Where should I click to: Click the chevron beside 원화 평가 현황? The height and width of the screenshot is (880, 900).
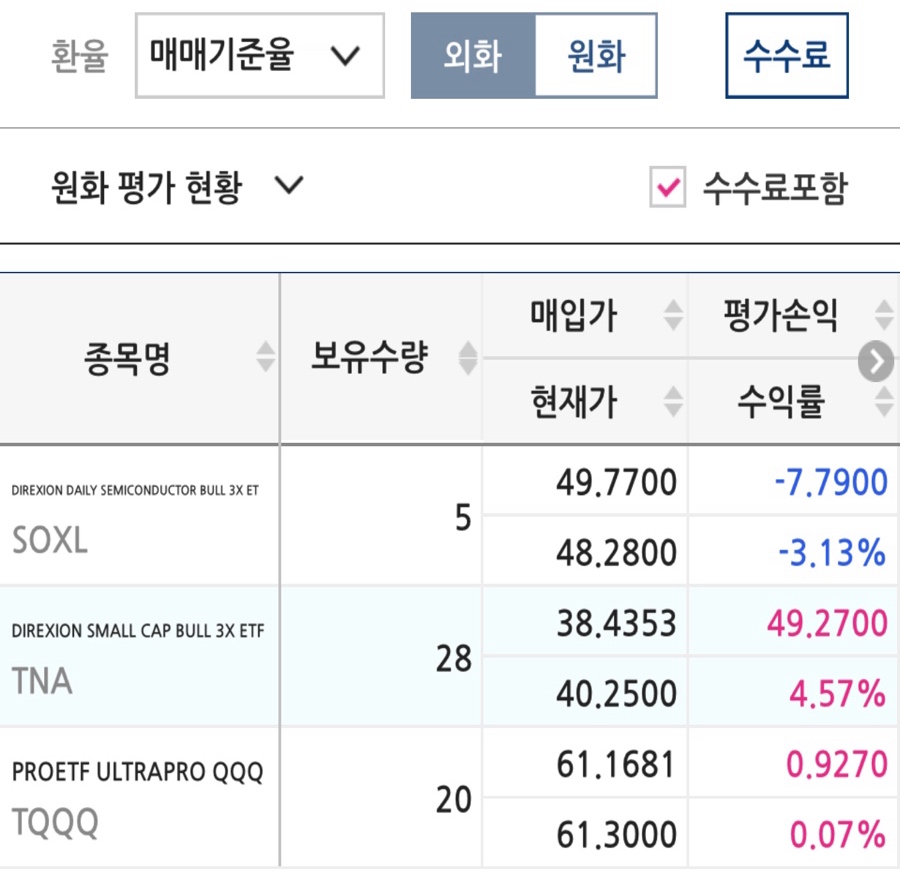(289, 185)
